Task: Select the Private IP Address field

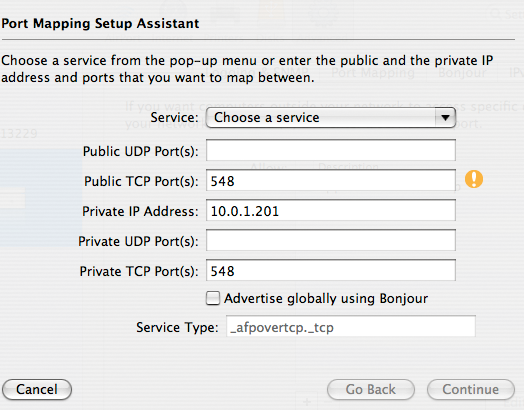Action: point(331,210)
